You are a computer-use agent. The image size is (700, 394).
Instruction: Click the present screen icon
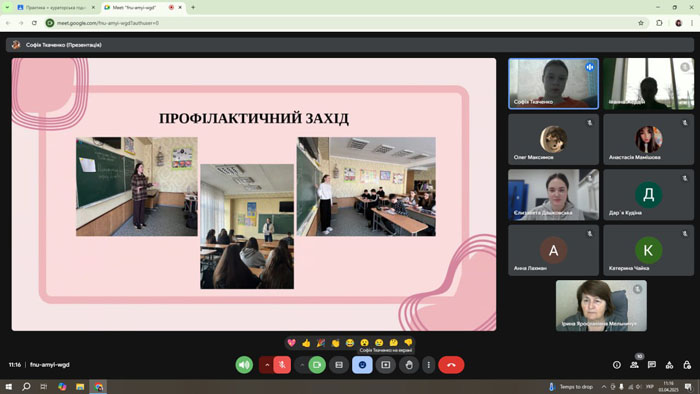(x=386, y=365)
